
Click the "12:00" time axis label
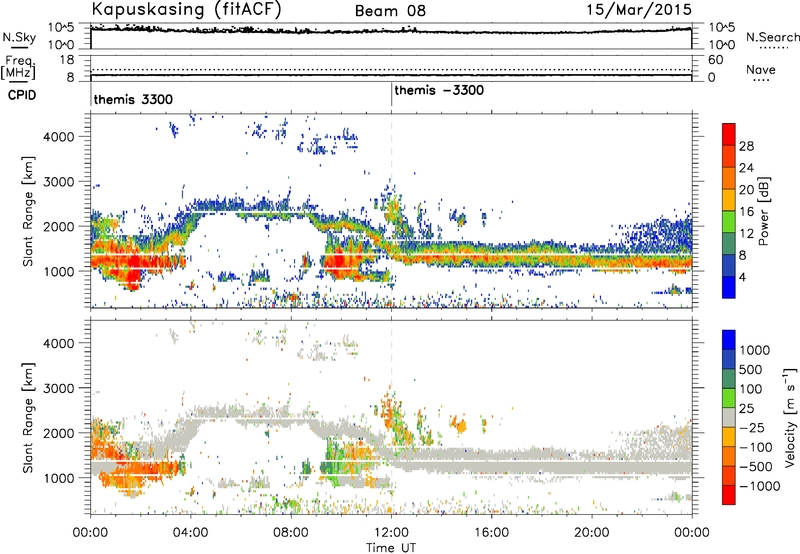click(391, 533)
